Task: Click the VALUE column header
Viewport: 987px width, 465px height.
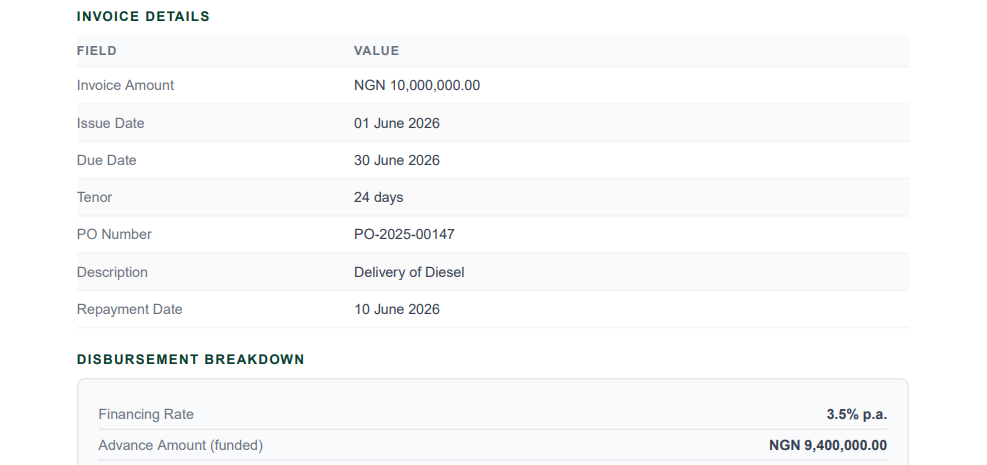Action: [376, 51]
